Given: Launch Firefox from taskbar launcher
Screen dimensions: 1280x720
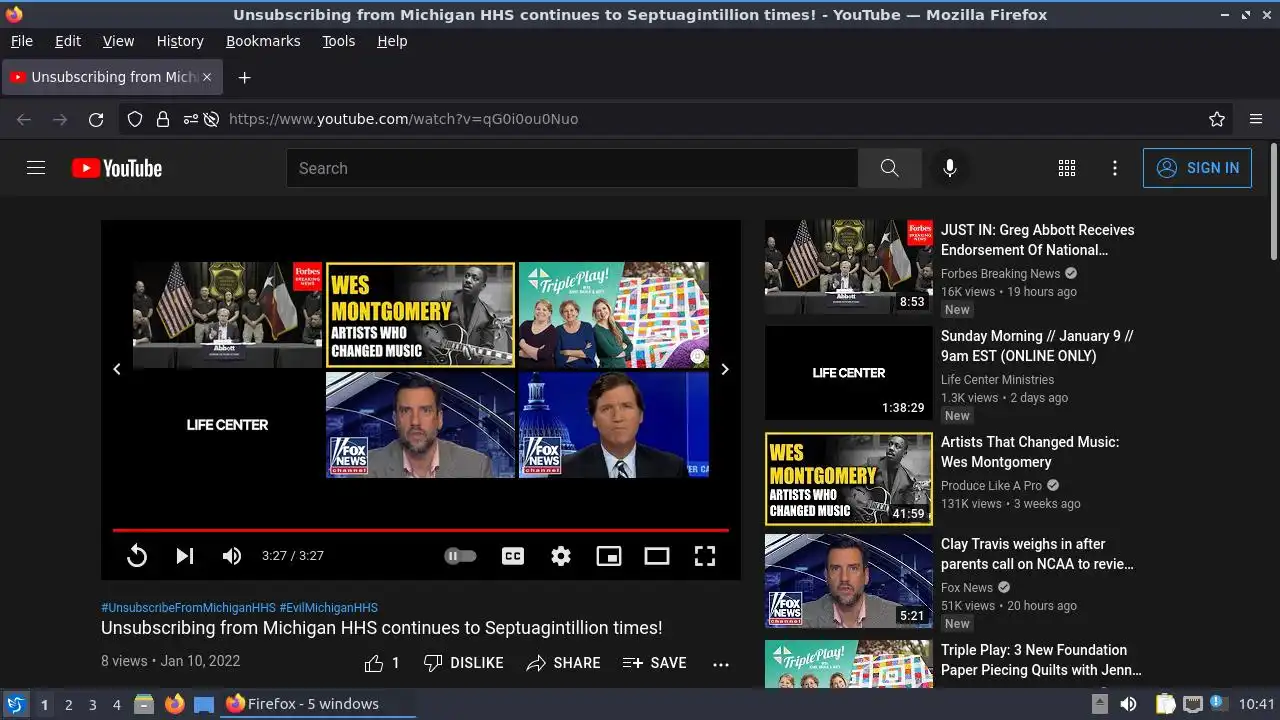Looking at the screenshot, I should coord(174,704).
